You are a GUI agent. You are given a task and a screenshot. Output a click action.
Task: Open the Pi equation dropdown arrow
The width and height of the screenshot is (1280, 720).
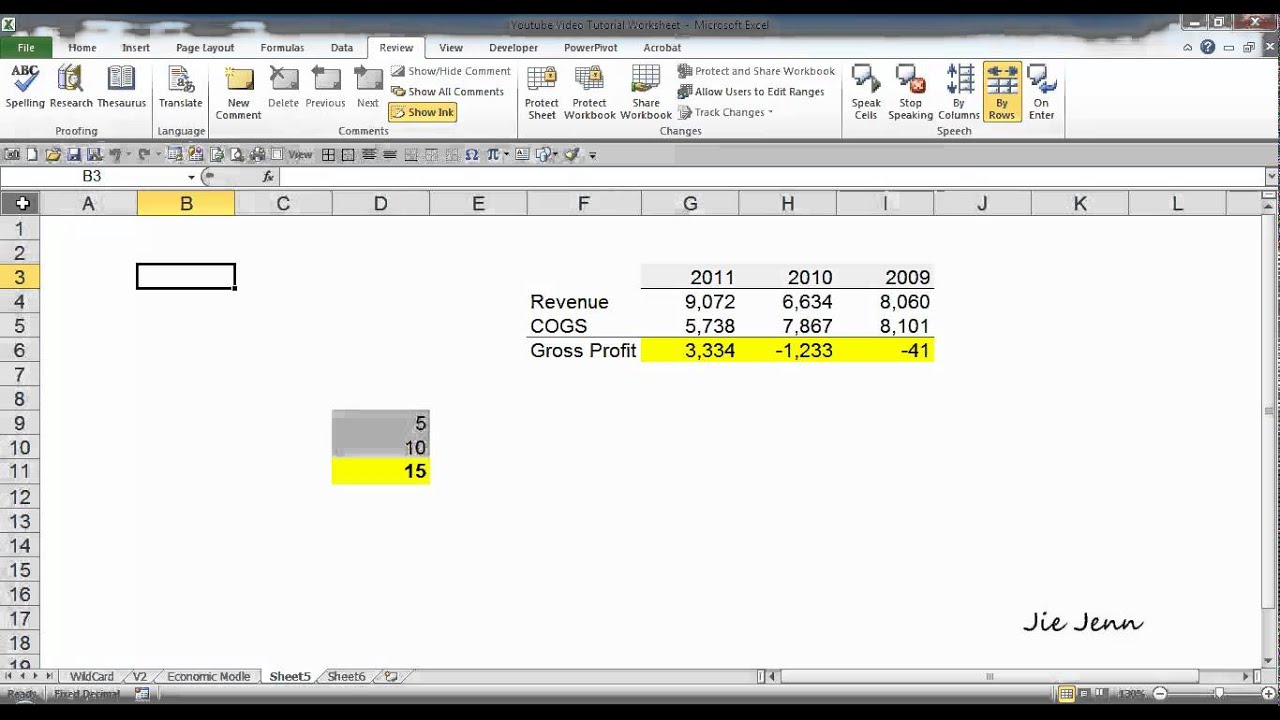point(506,155)
